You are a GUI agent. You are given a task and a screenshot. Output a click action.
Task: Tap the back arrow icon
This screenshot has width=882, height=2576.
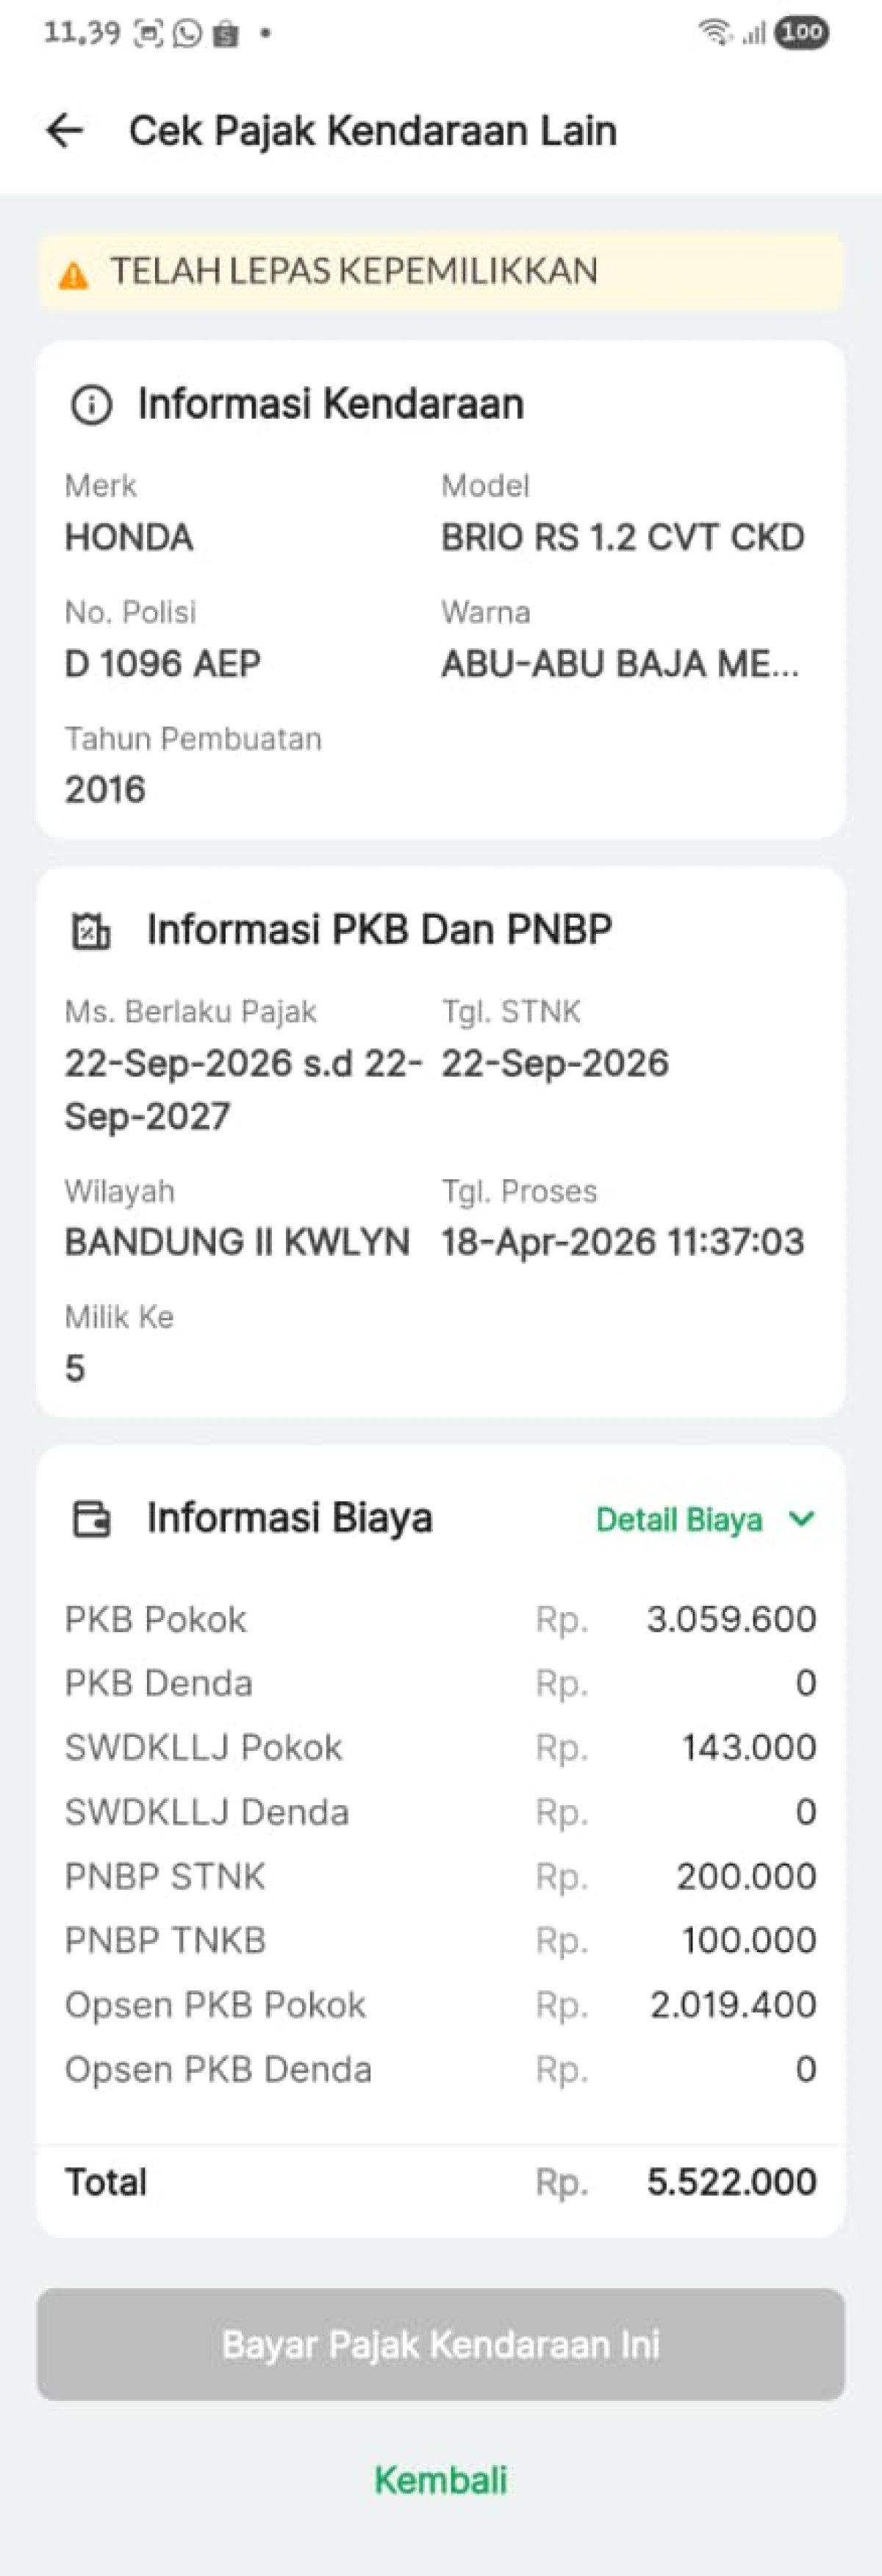tap(65, 131)
